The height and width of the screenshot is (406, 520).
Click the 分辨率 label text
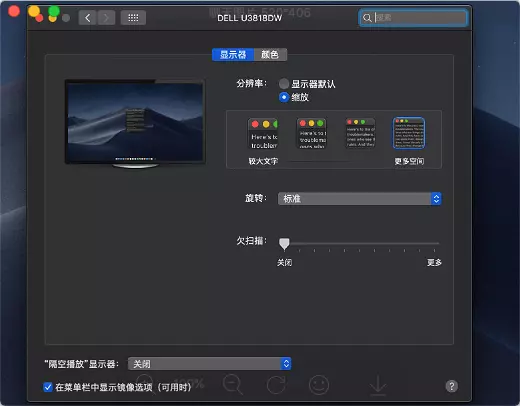click(252, 83)
